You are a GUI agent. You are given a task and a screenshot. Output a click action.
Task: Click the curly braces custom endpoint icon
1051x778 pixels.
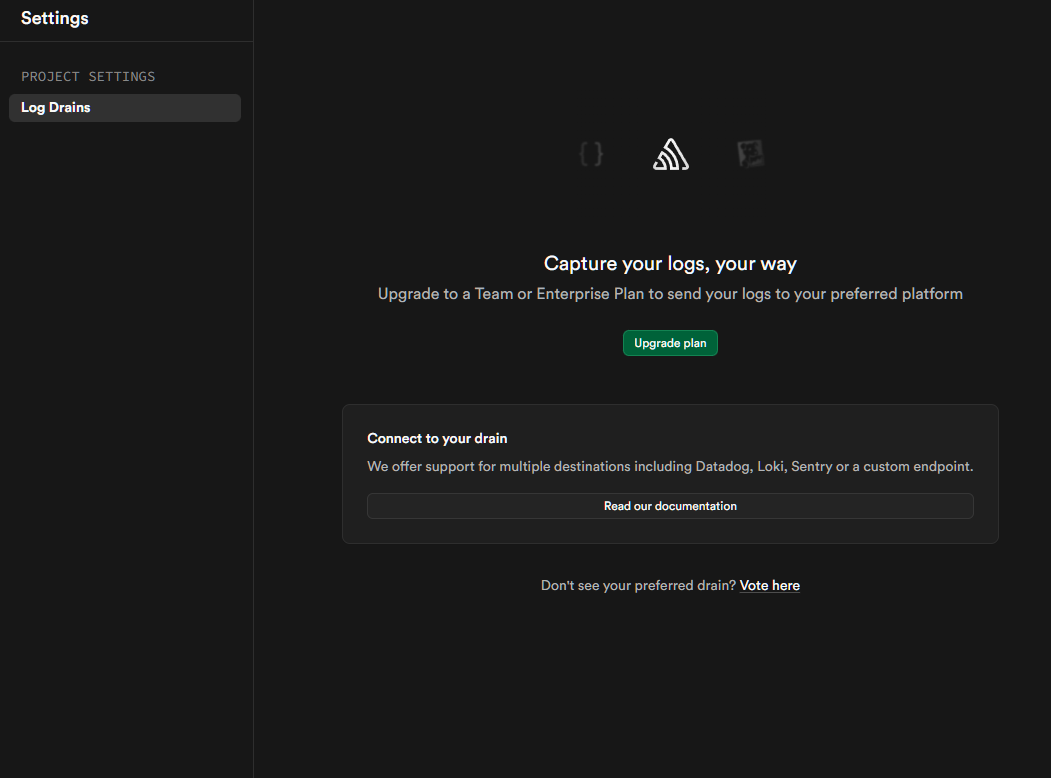tap(591, 154)
